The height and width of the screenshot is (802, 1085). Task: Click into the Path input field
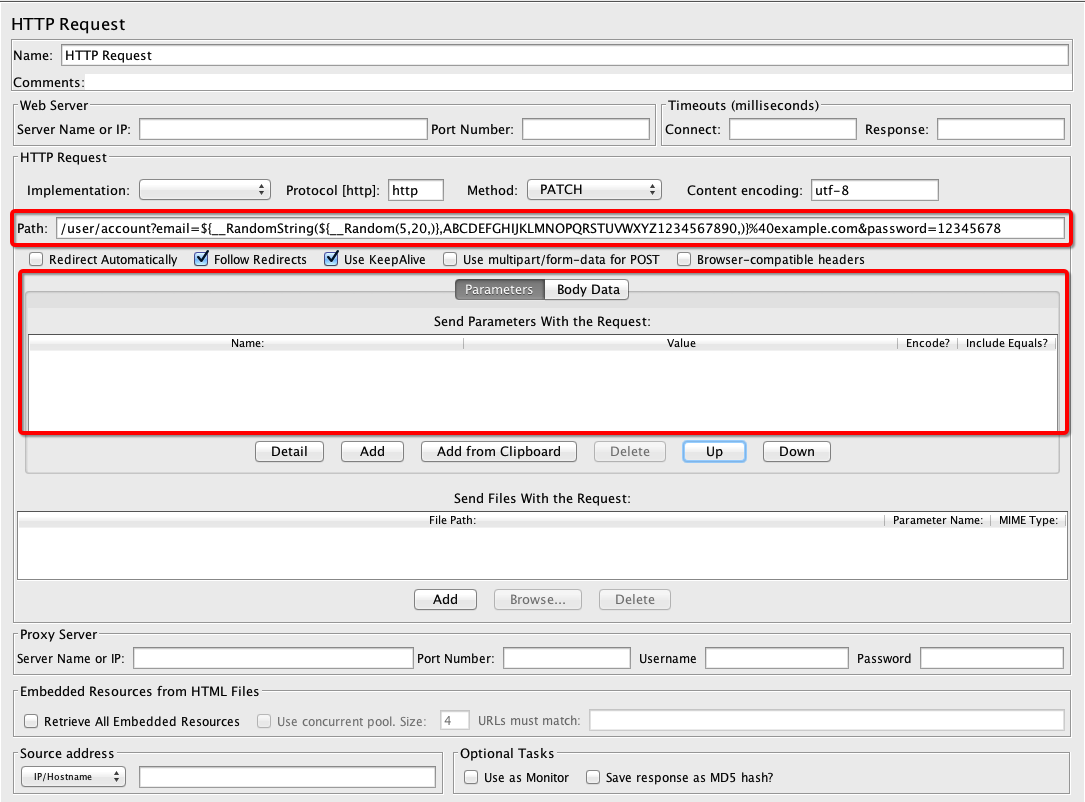560,229
